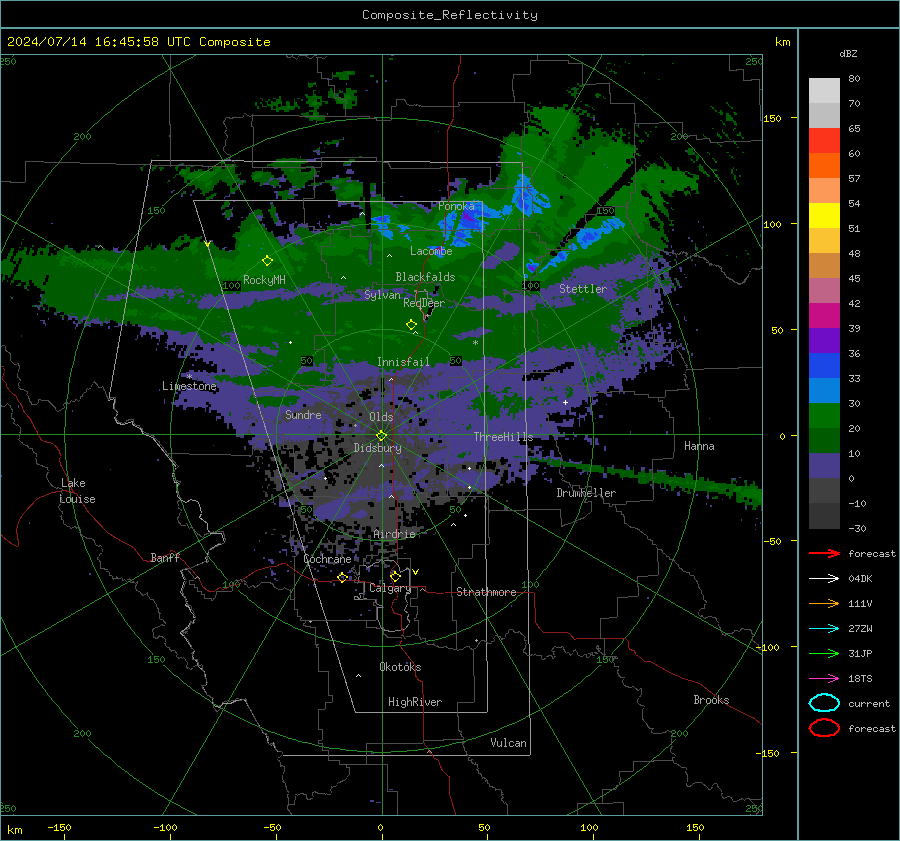Click the red forecast ellipse icon

click(824, 728)
